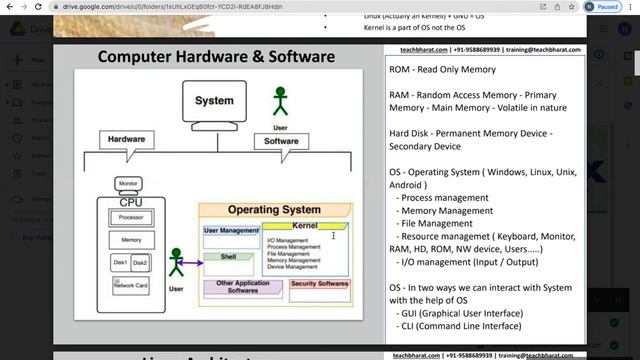The width and height of the screenshot is (640, 360).
Task: View site information lock icon
Action: point(56,7)
